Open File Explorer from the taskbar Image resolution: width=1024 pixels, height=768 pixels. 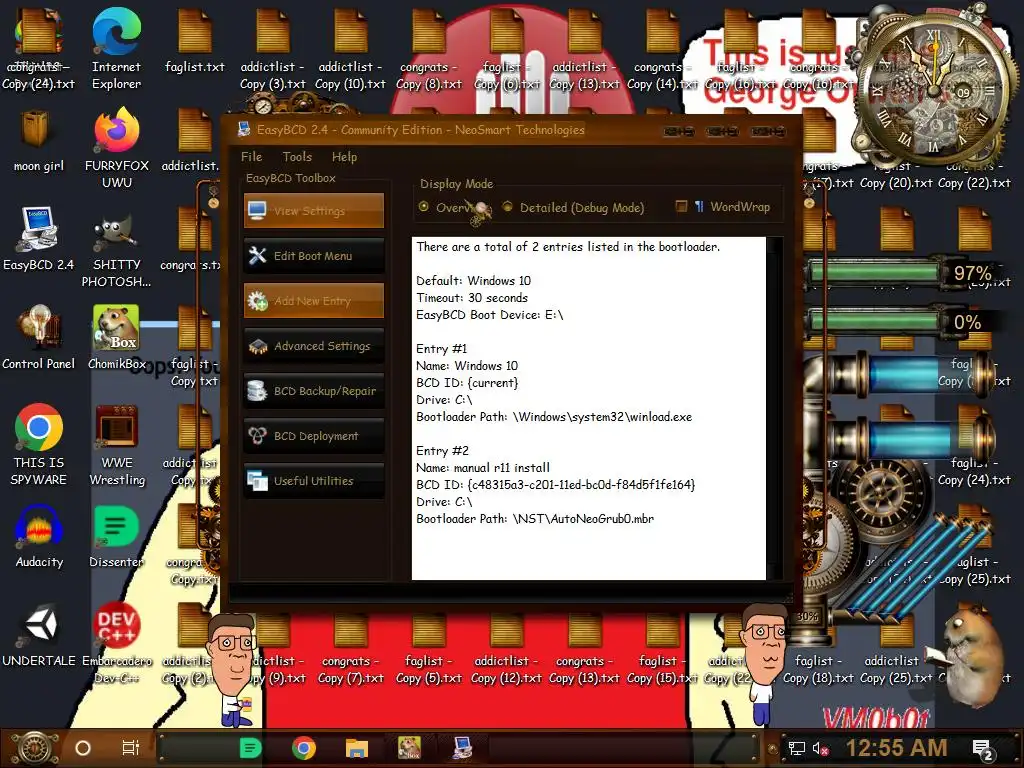point(357,748)
